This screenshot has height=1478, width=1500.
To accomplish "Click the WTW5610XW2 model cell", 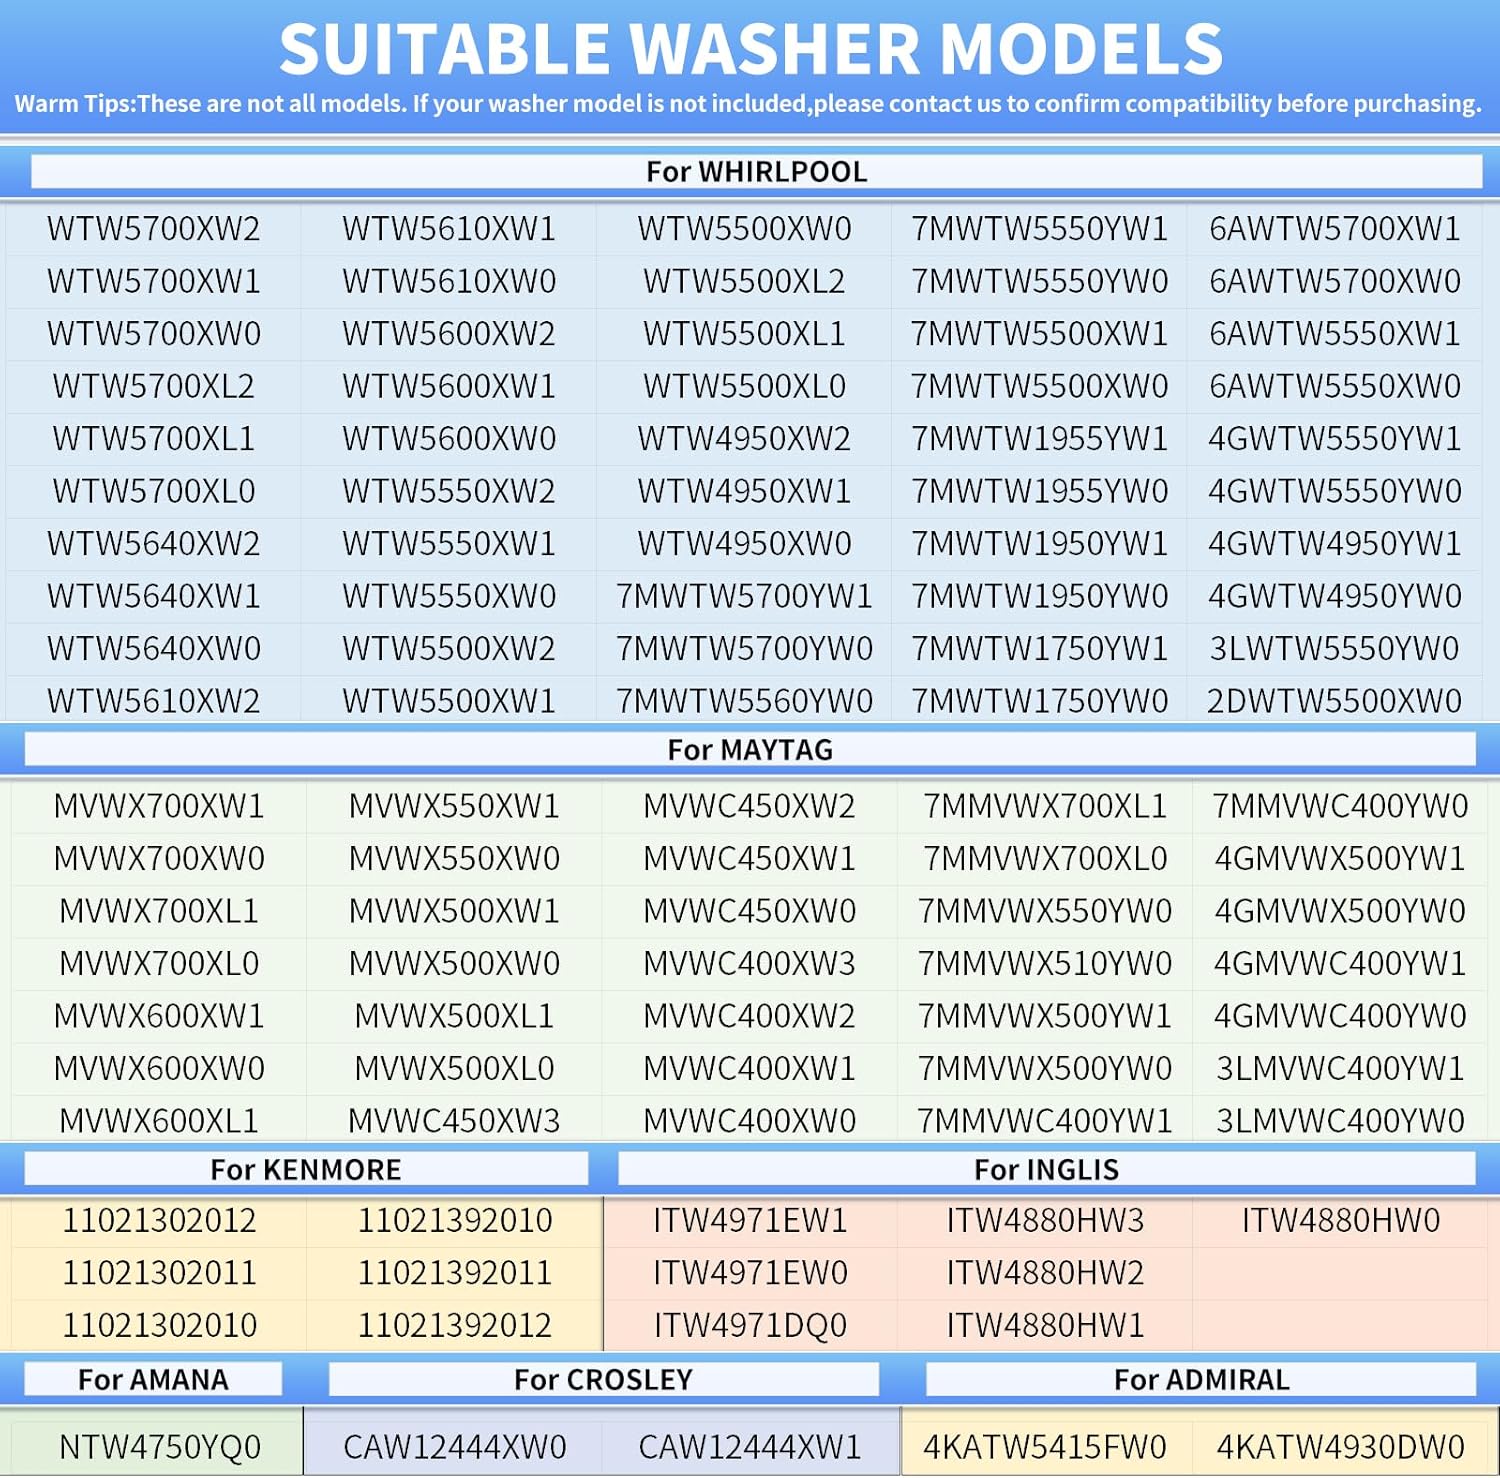I will coord(154,701).
